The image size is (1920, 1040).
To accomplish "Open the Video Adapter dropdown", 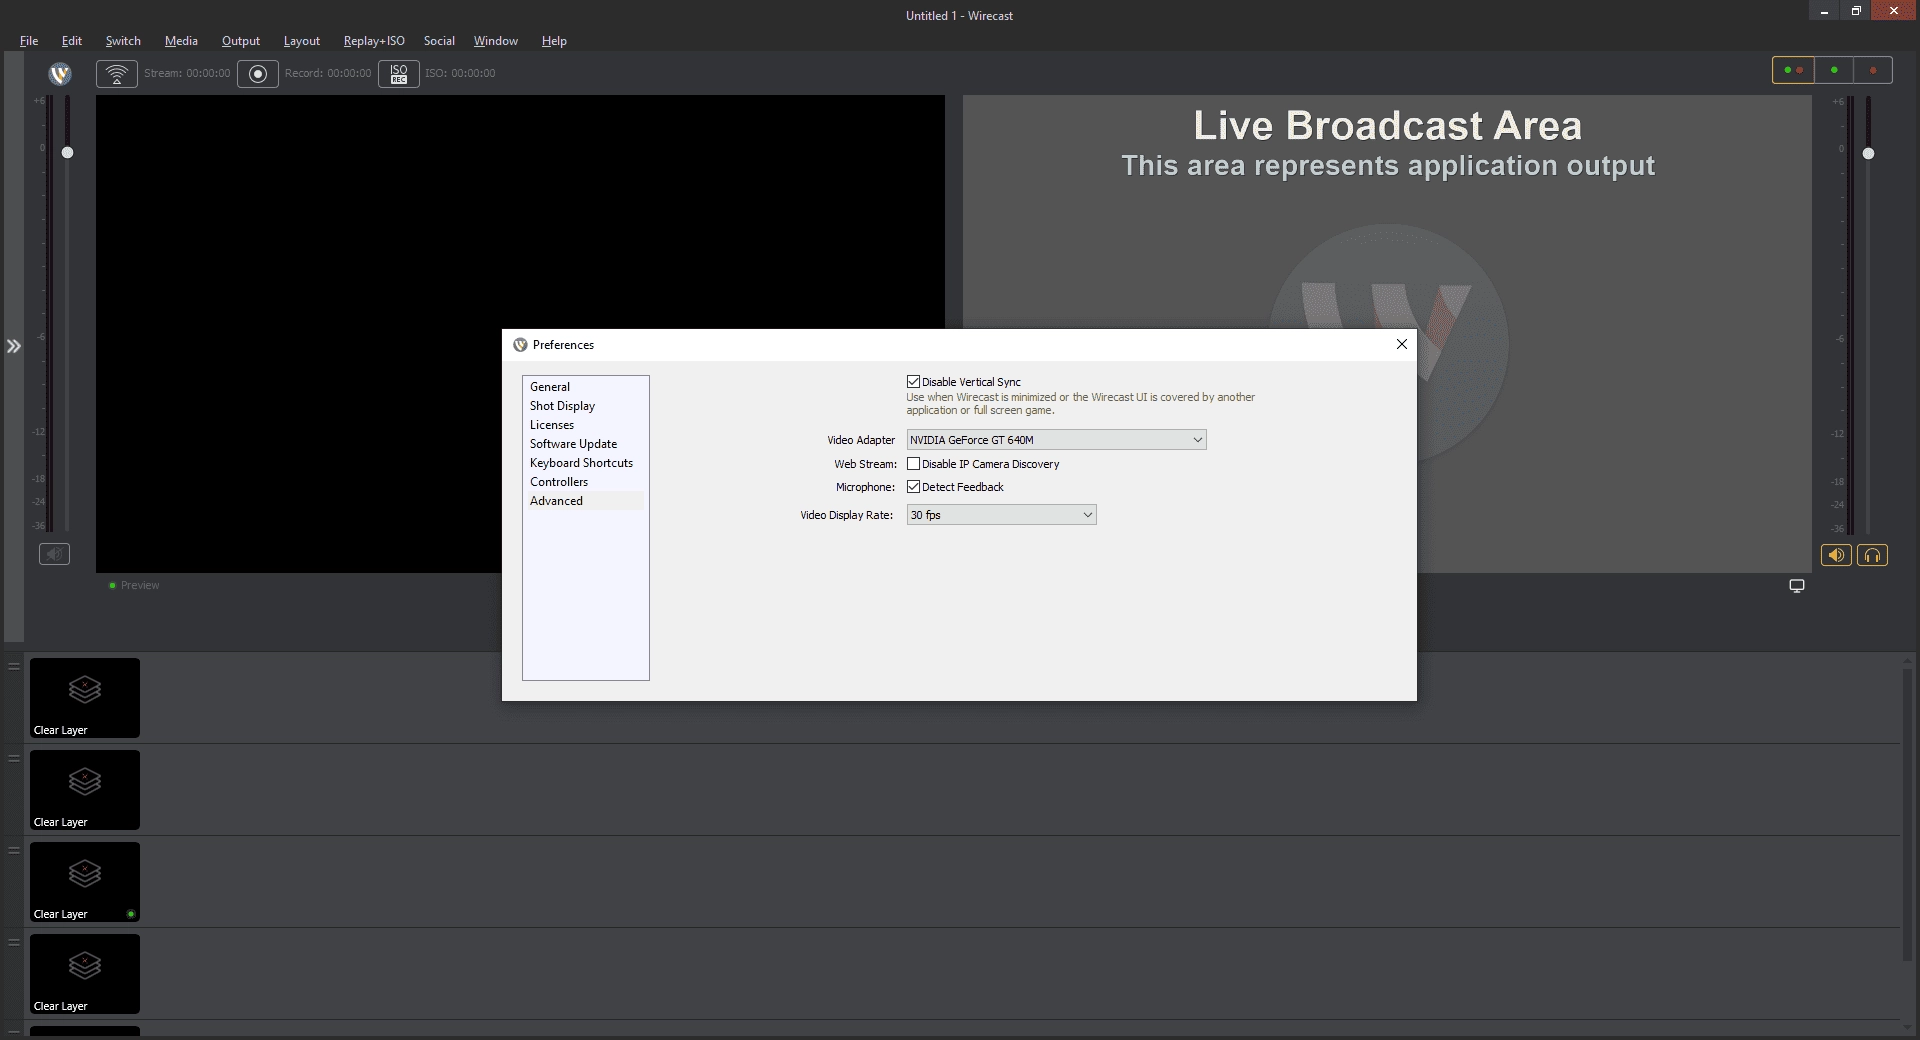I will pyautogui.click(x=1056, y=440).
